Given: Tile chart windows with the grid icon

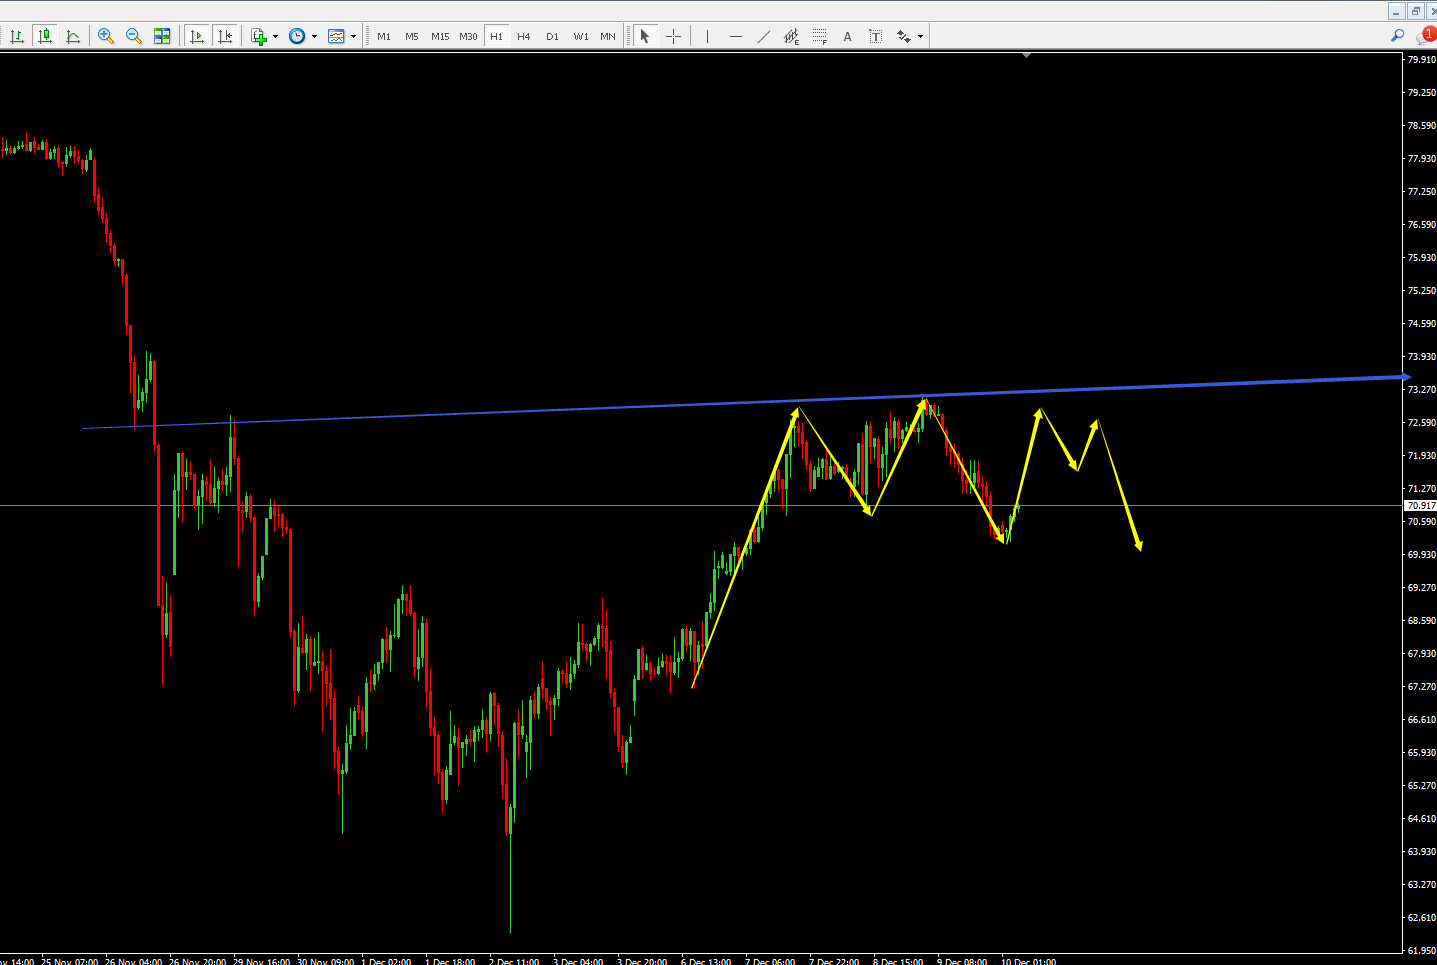Looking at the screenshot, I should coord(162,36).
